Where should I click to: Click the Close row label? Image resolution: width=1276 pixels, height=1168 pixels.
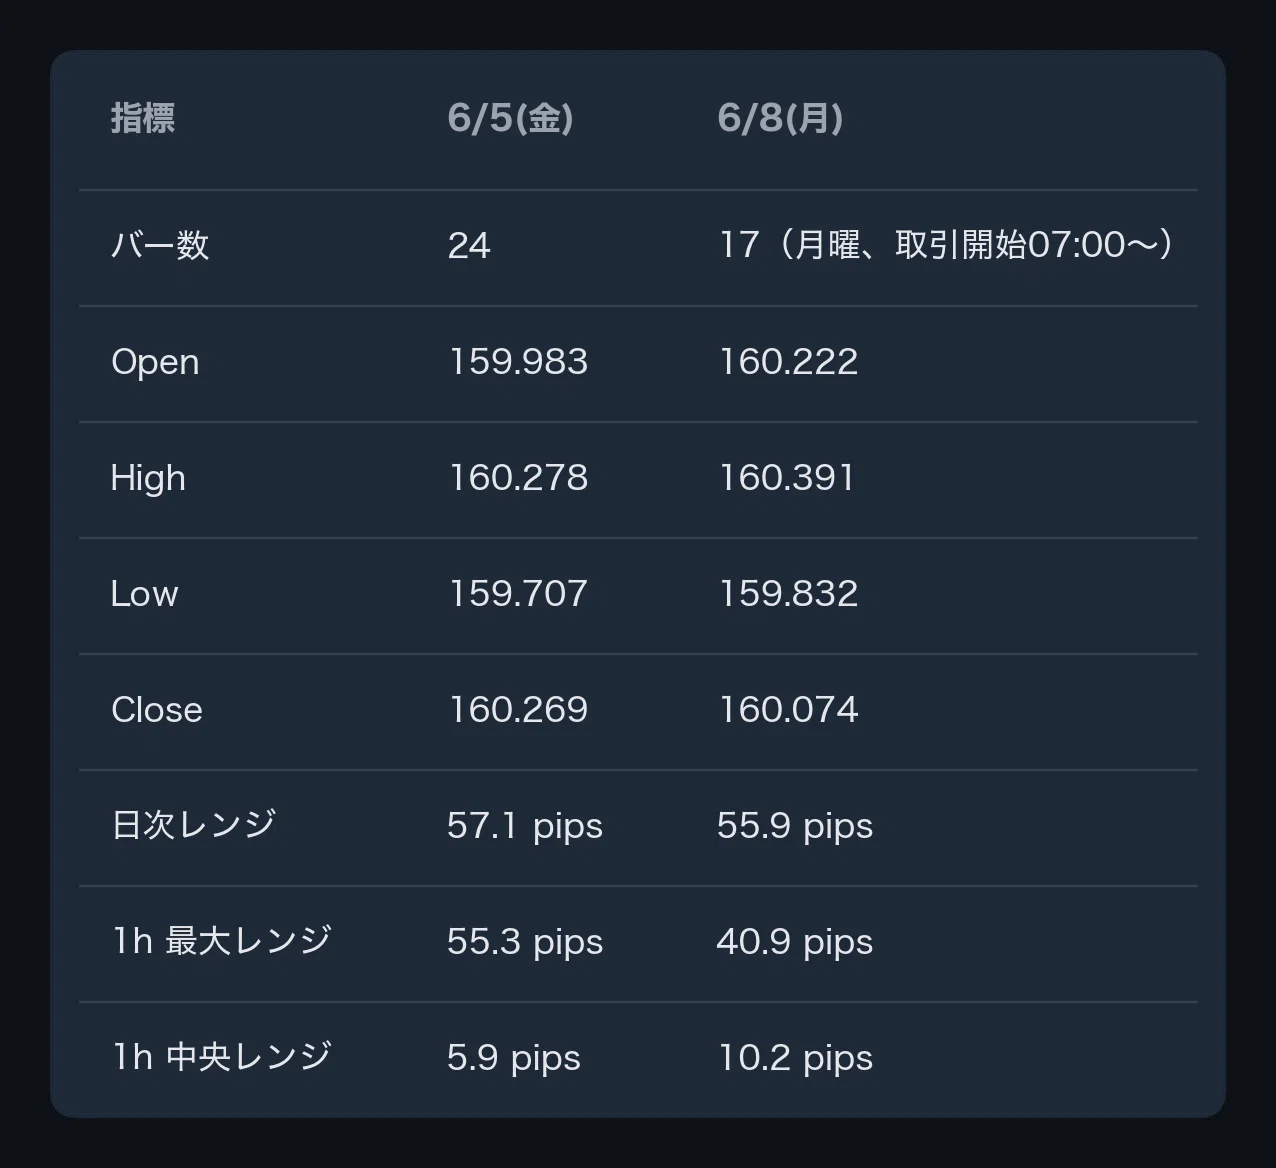(157, 709)
